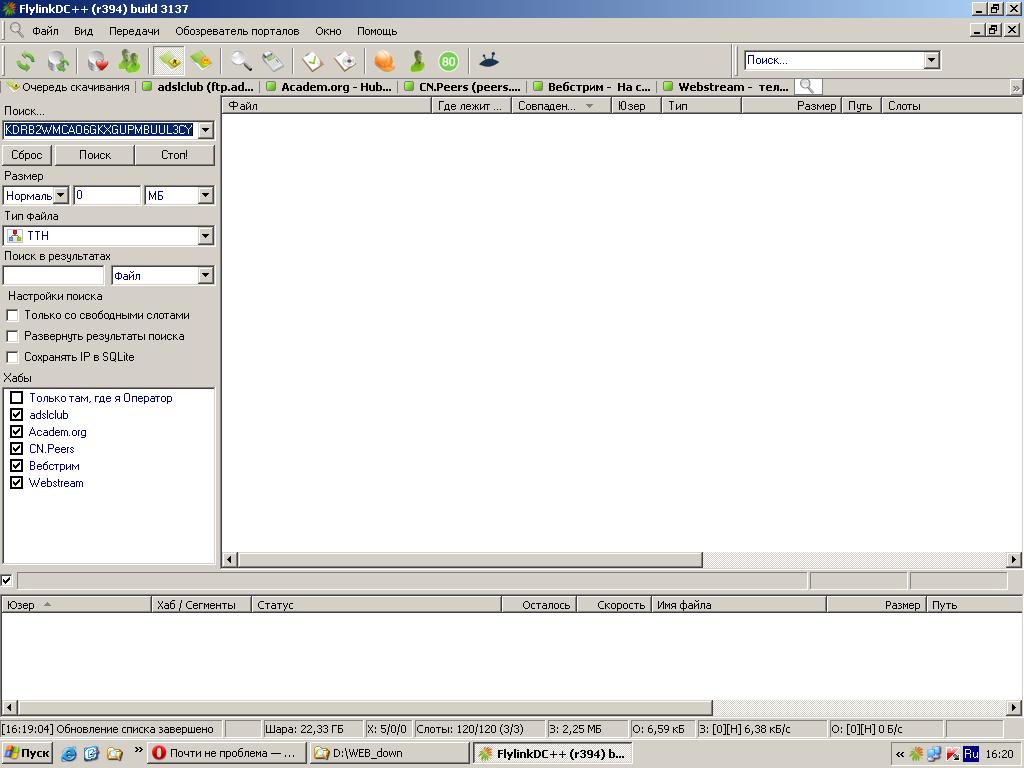Toggle 'Сохранять IP в SQLite' option
This screenshot has width=1024, height=768.
point(13,357)
